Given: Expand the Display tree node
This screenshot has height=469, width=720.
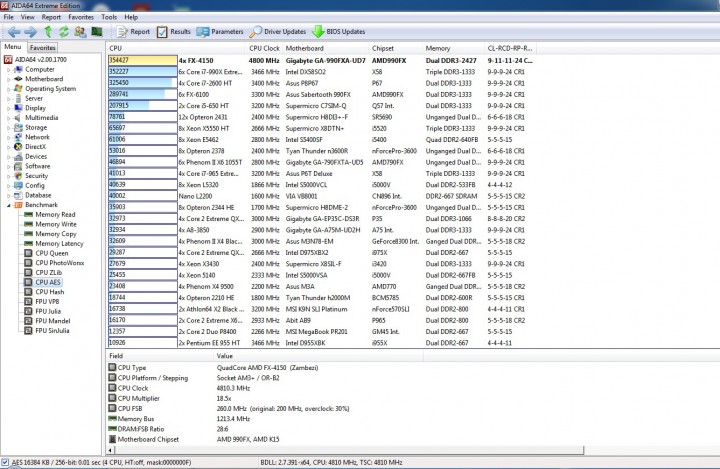Looking at the screenshot, I should point(8,108).
